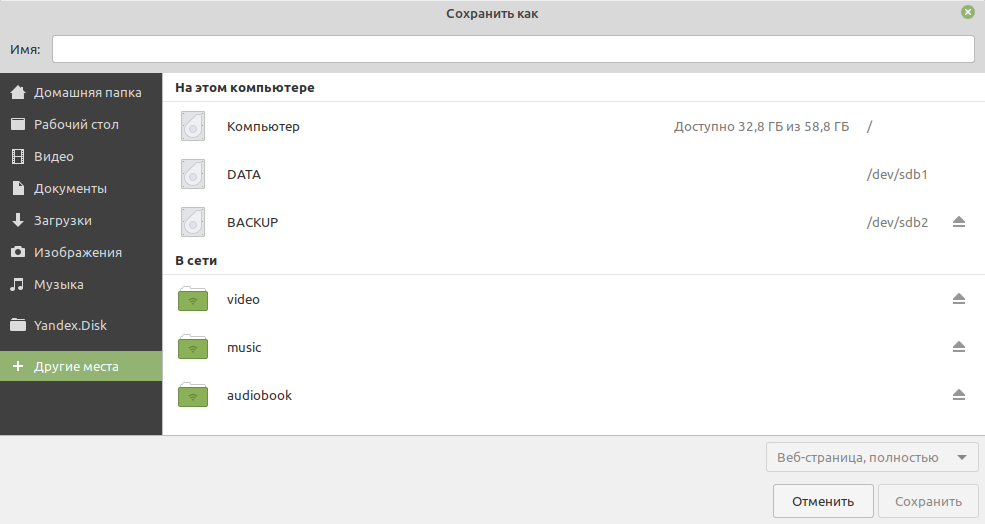
Task: Eject the audiobook network folder
Action: tap(958, 395)
